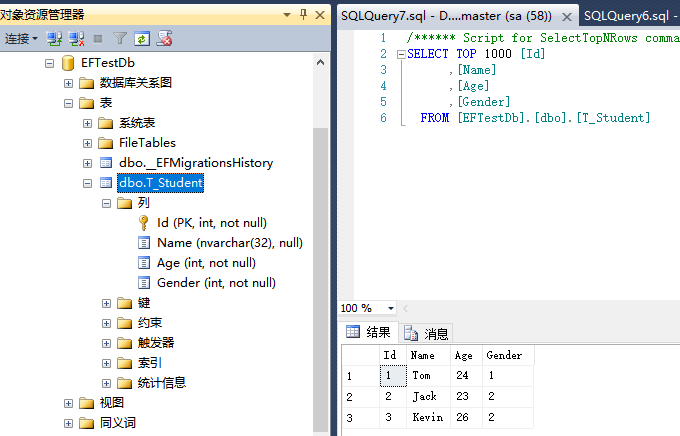Select the Gender (int, not null) column
Screen dimensions: 680x436
(x=216, y=282)
